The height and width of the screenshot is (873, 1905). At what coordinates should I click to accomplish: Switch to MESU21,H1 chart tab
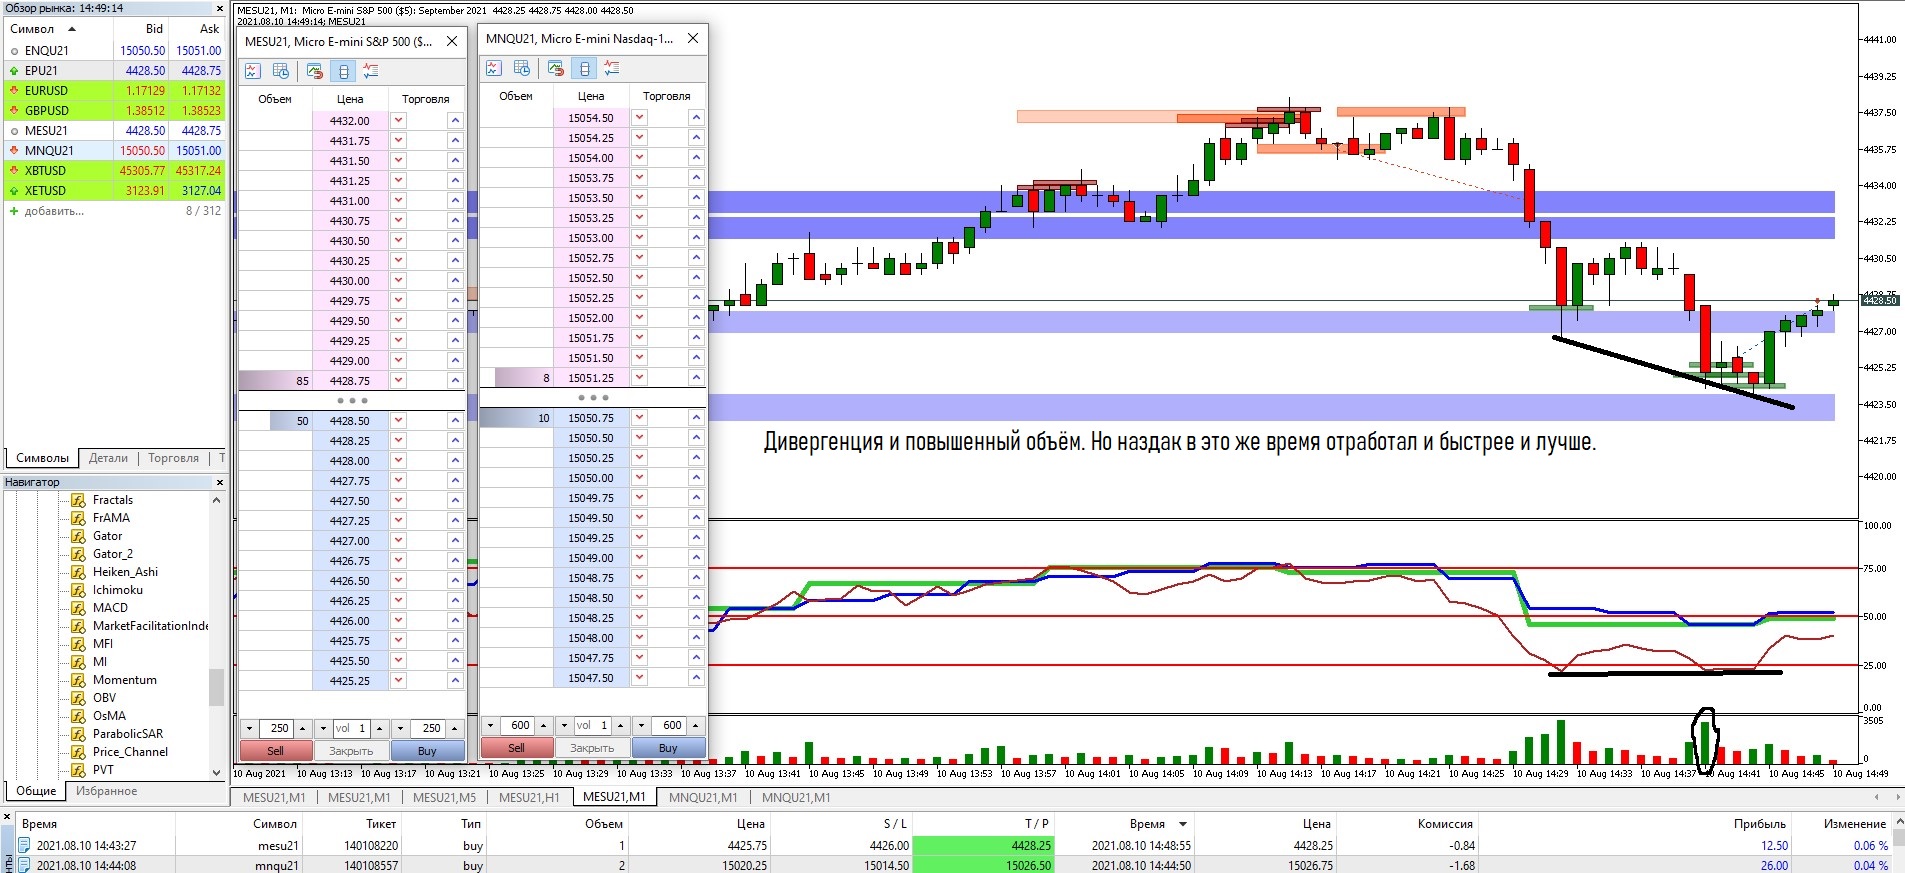[529, 798]
